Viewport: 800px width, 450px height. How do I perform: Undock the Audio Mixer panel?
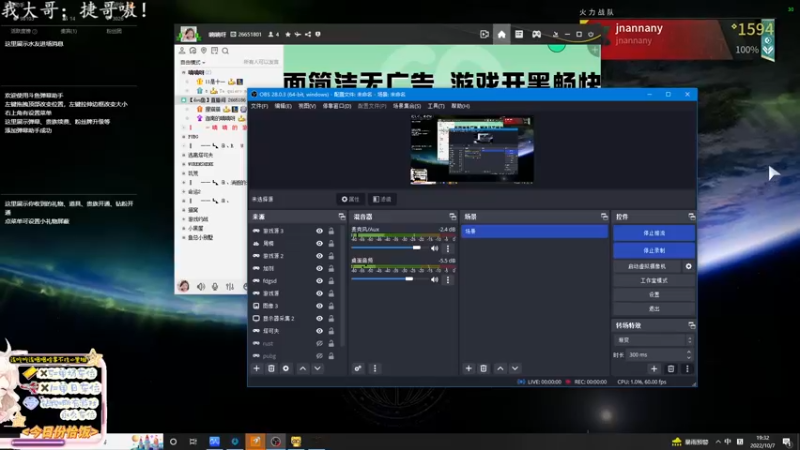pos(452,216)
